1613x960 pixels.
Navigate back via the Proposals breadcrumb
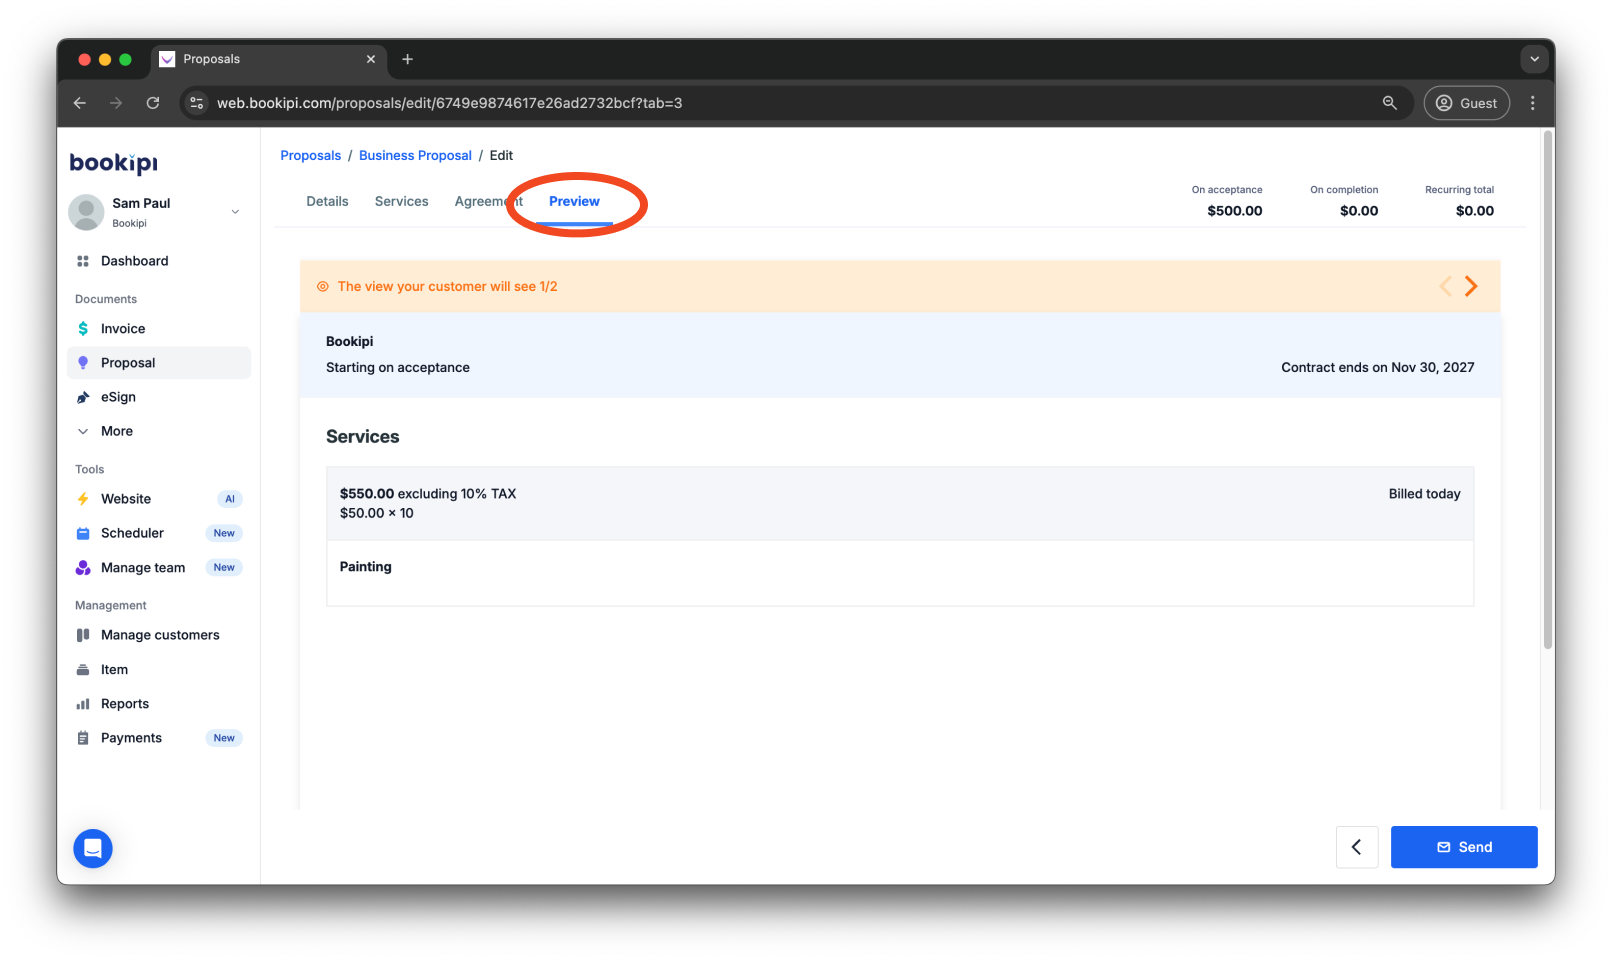[310, 155]
